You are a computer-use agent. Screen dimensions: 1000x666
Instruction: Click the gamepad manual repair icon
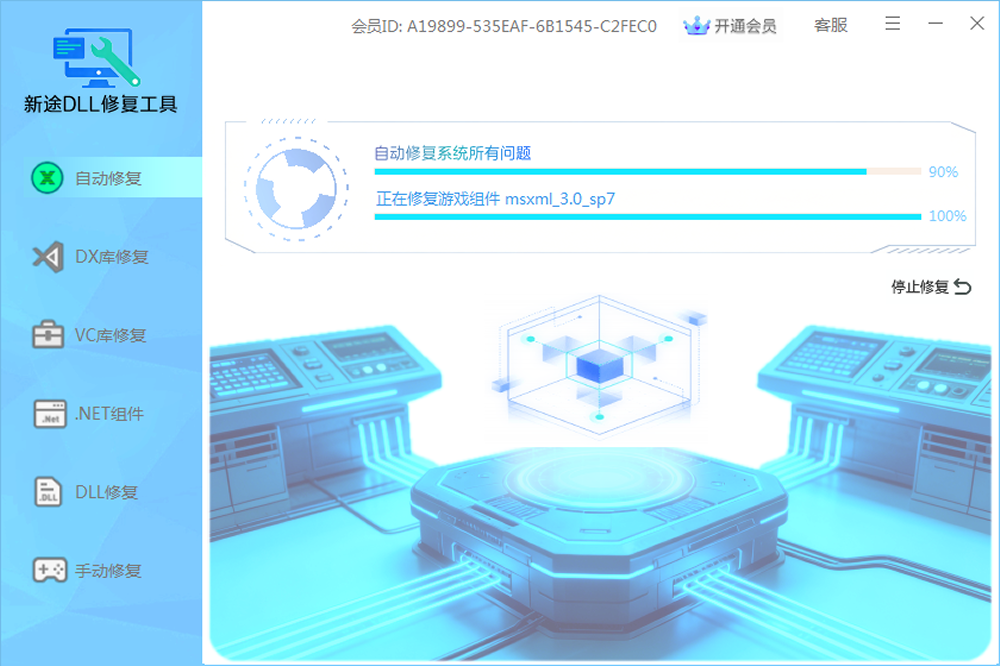[47, 571]
